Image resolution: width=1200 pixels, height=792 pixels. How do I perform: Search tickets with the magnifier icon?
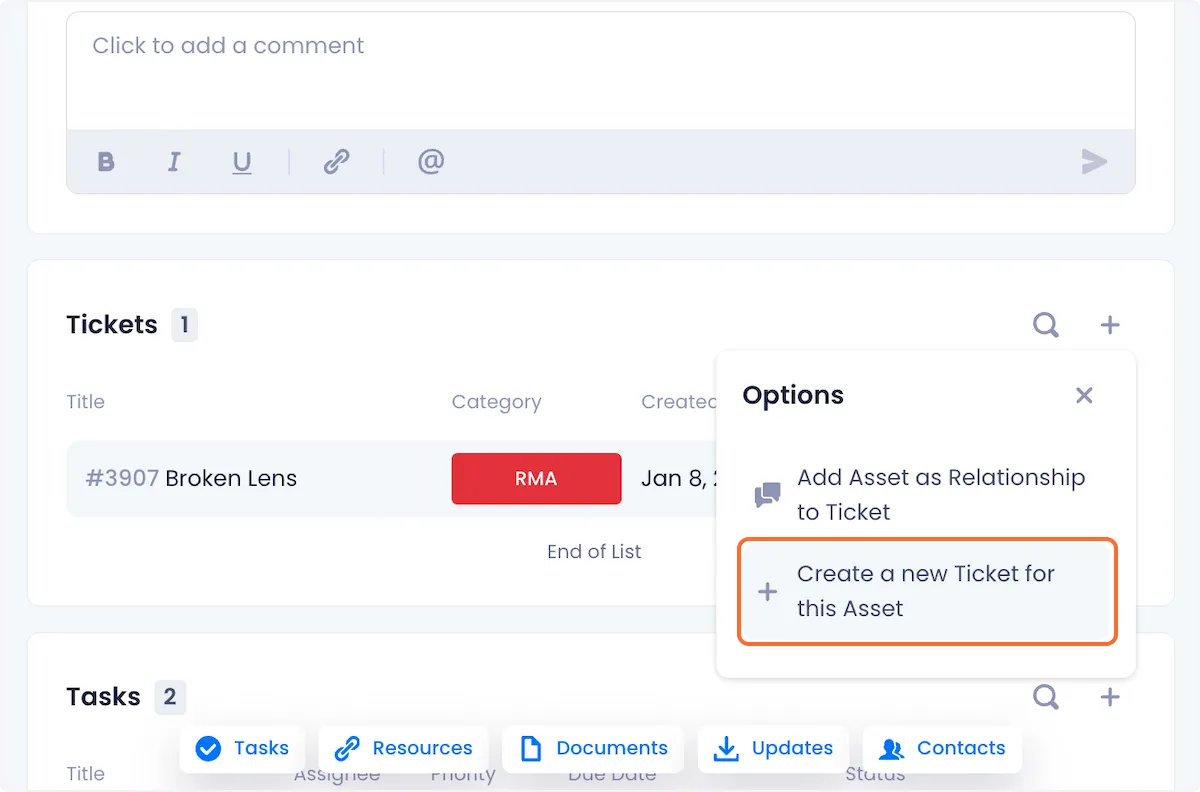click(1046, 325)
